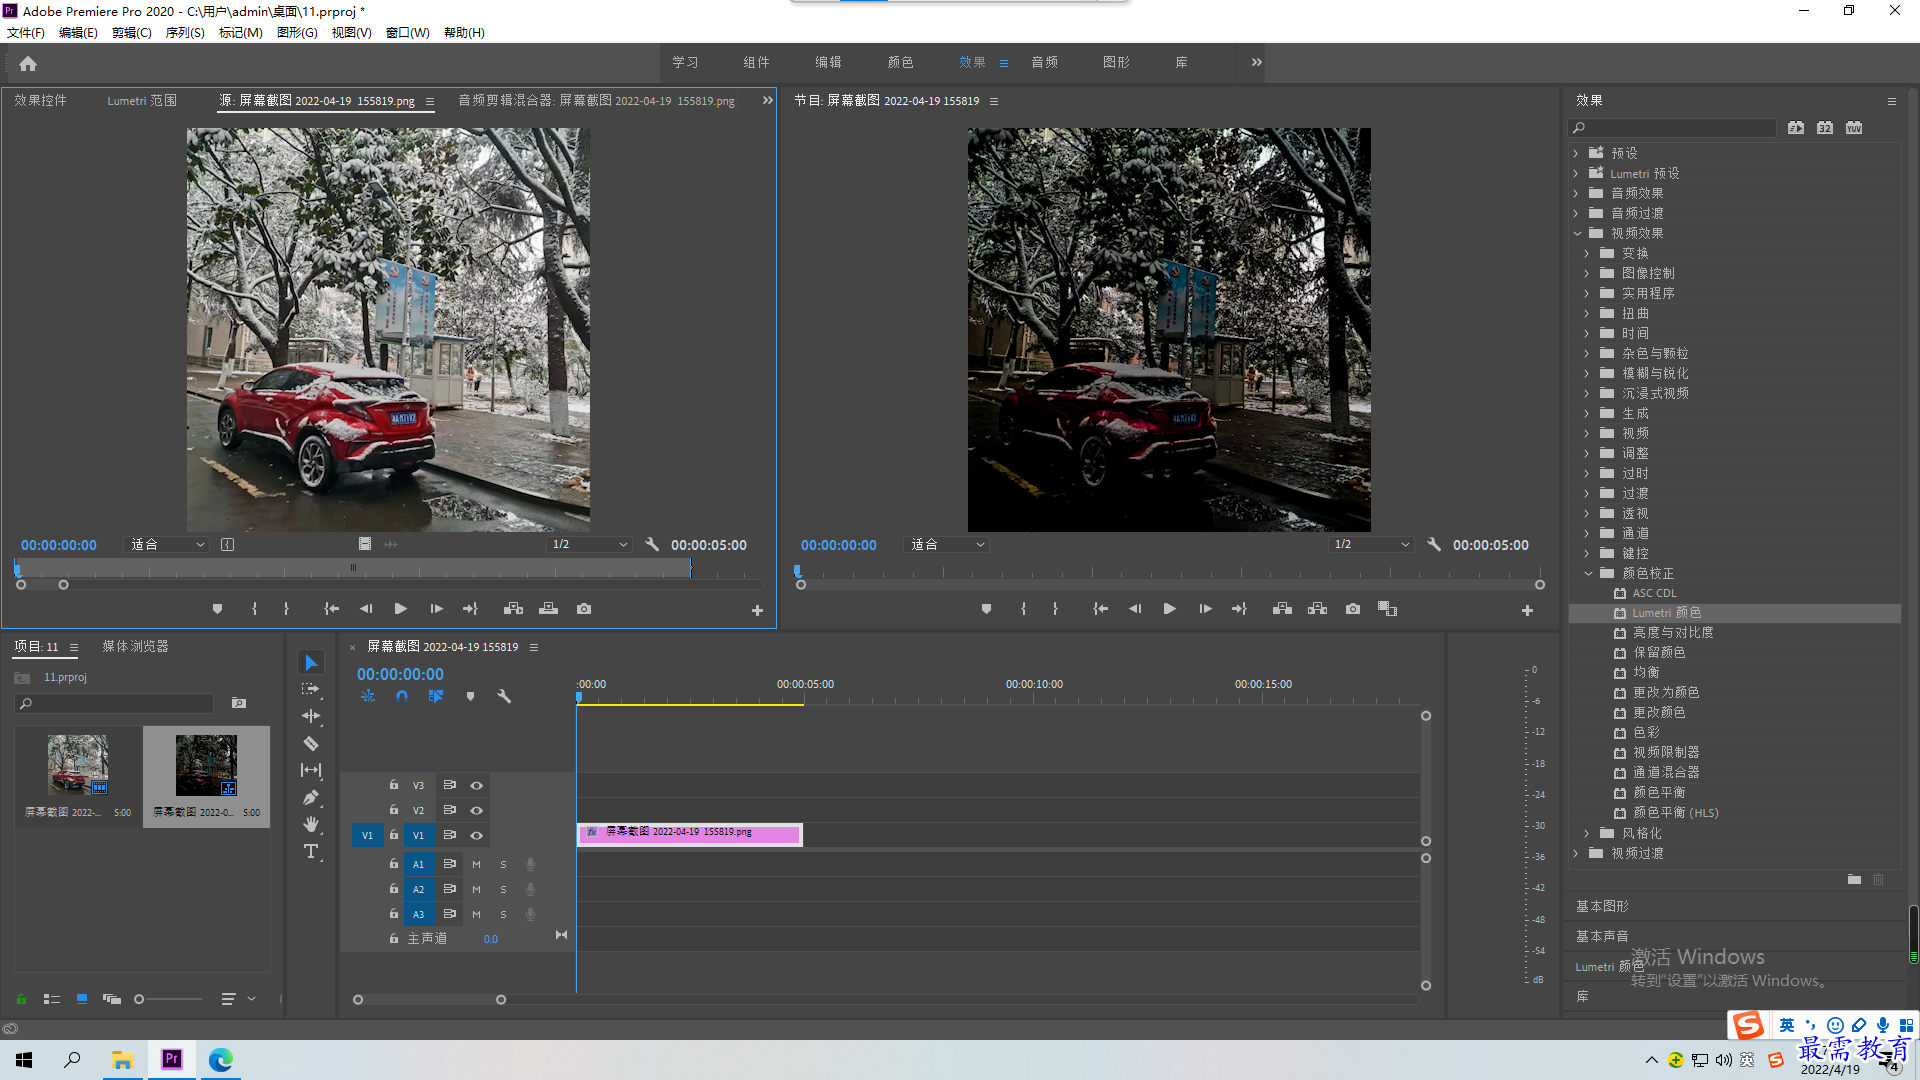Image resolution: width=1920 pixels, height=1080 pixels.
Task: Click new custom bin folder in Effects
Action: click(1854, 880)
